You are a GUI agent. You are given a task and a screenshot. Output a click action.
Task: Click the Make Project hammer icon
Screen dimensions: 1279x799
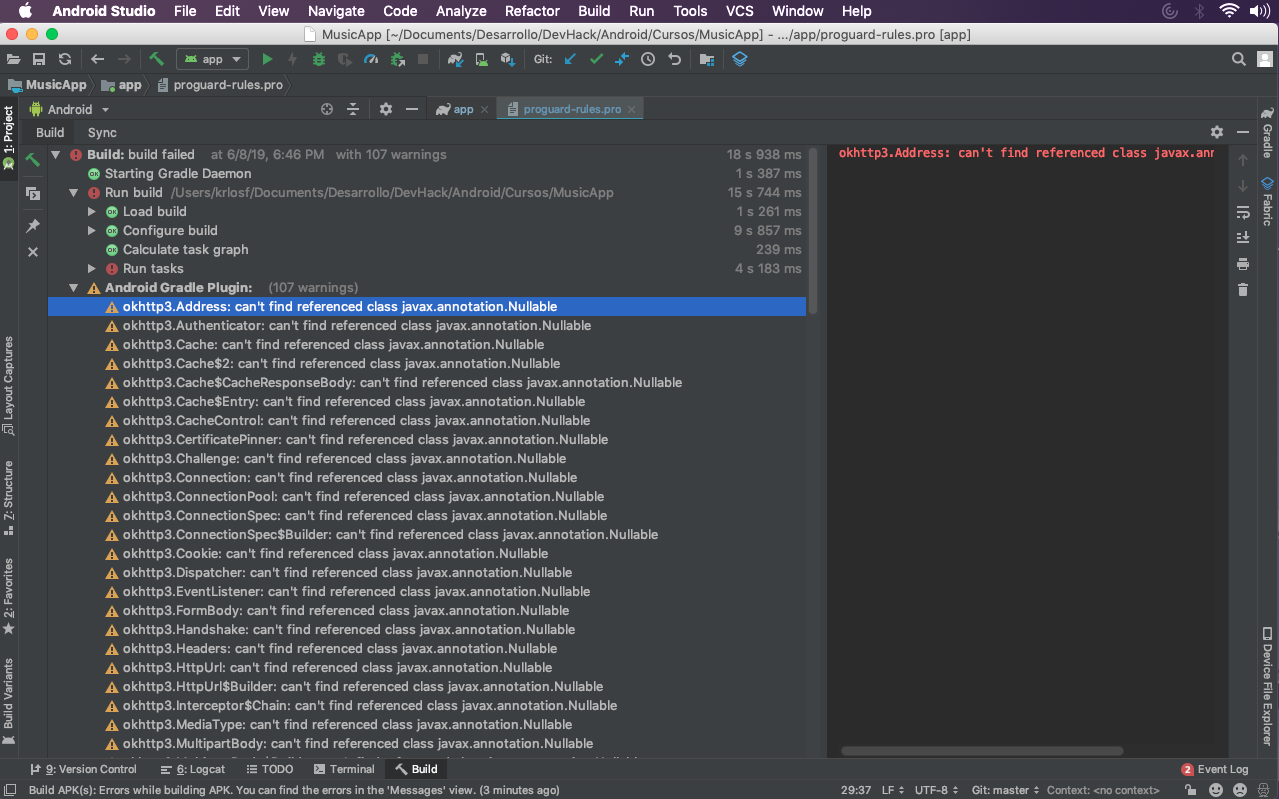pos(157,60)
